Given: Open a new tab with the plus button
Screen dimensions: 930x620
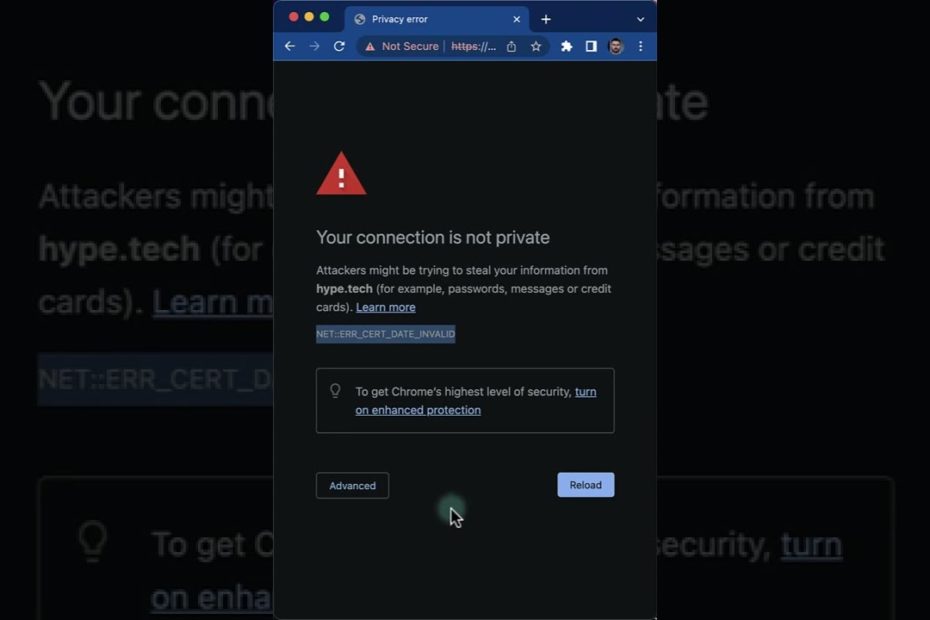Looking at the screenshot, I should pos(546,20).
